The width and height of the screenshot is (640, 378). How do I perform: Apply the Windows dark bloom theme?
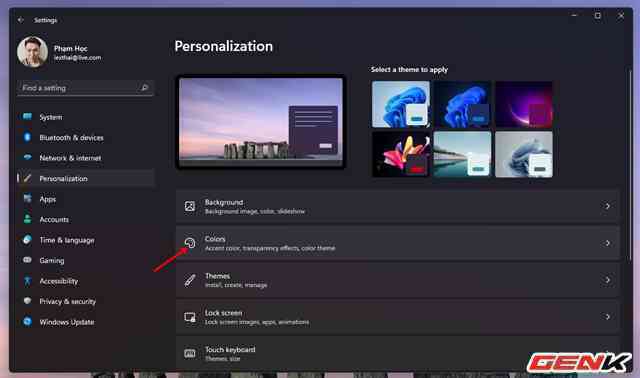click(462, 104)
